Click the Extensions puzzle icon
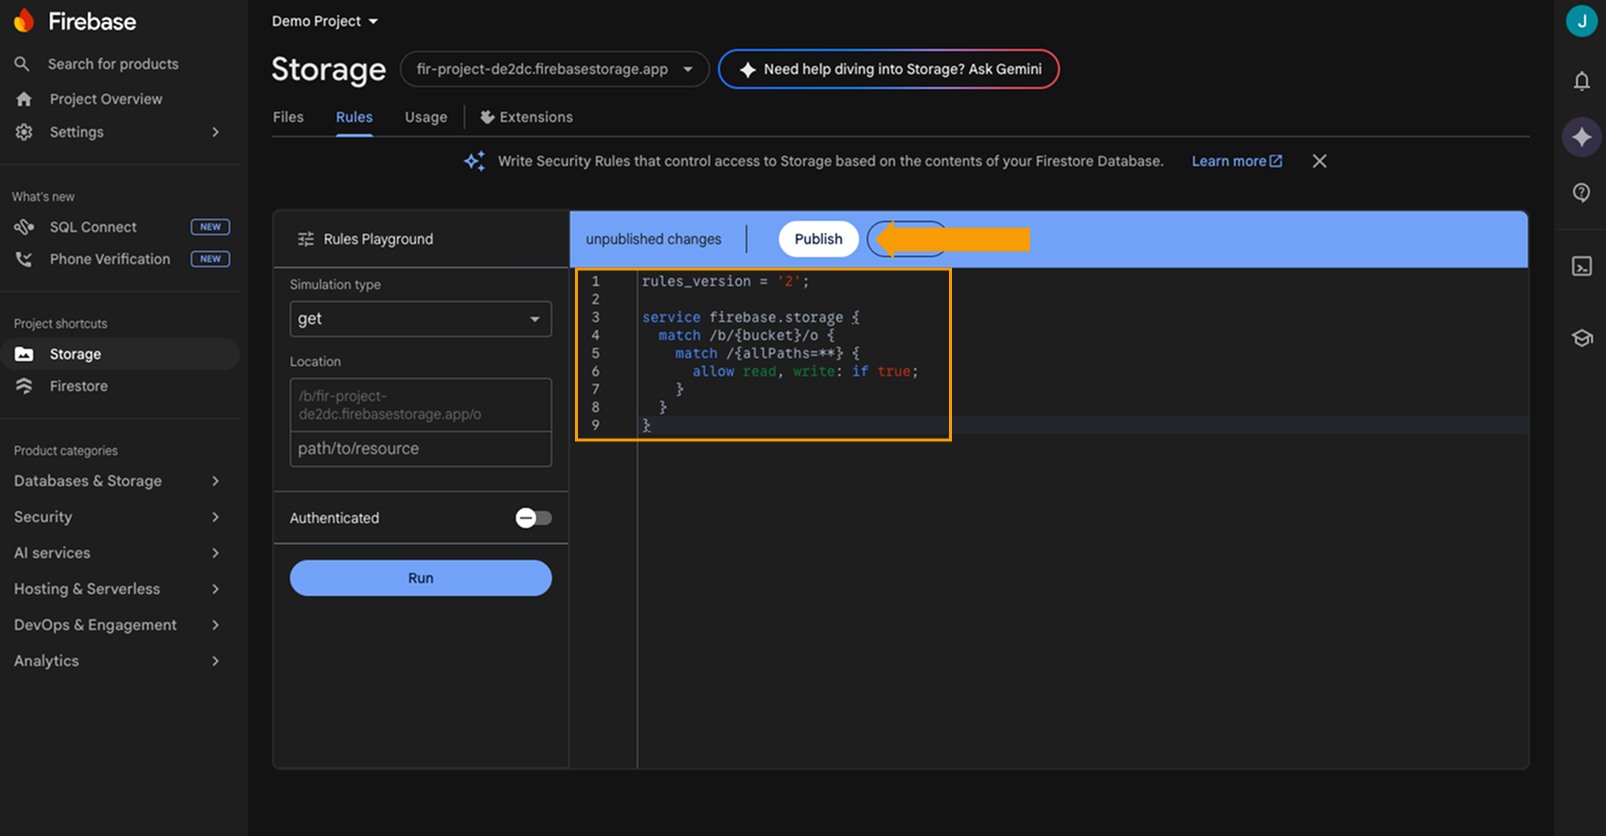 point(487,117)
